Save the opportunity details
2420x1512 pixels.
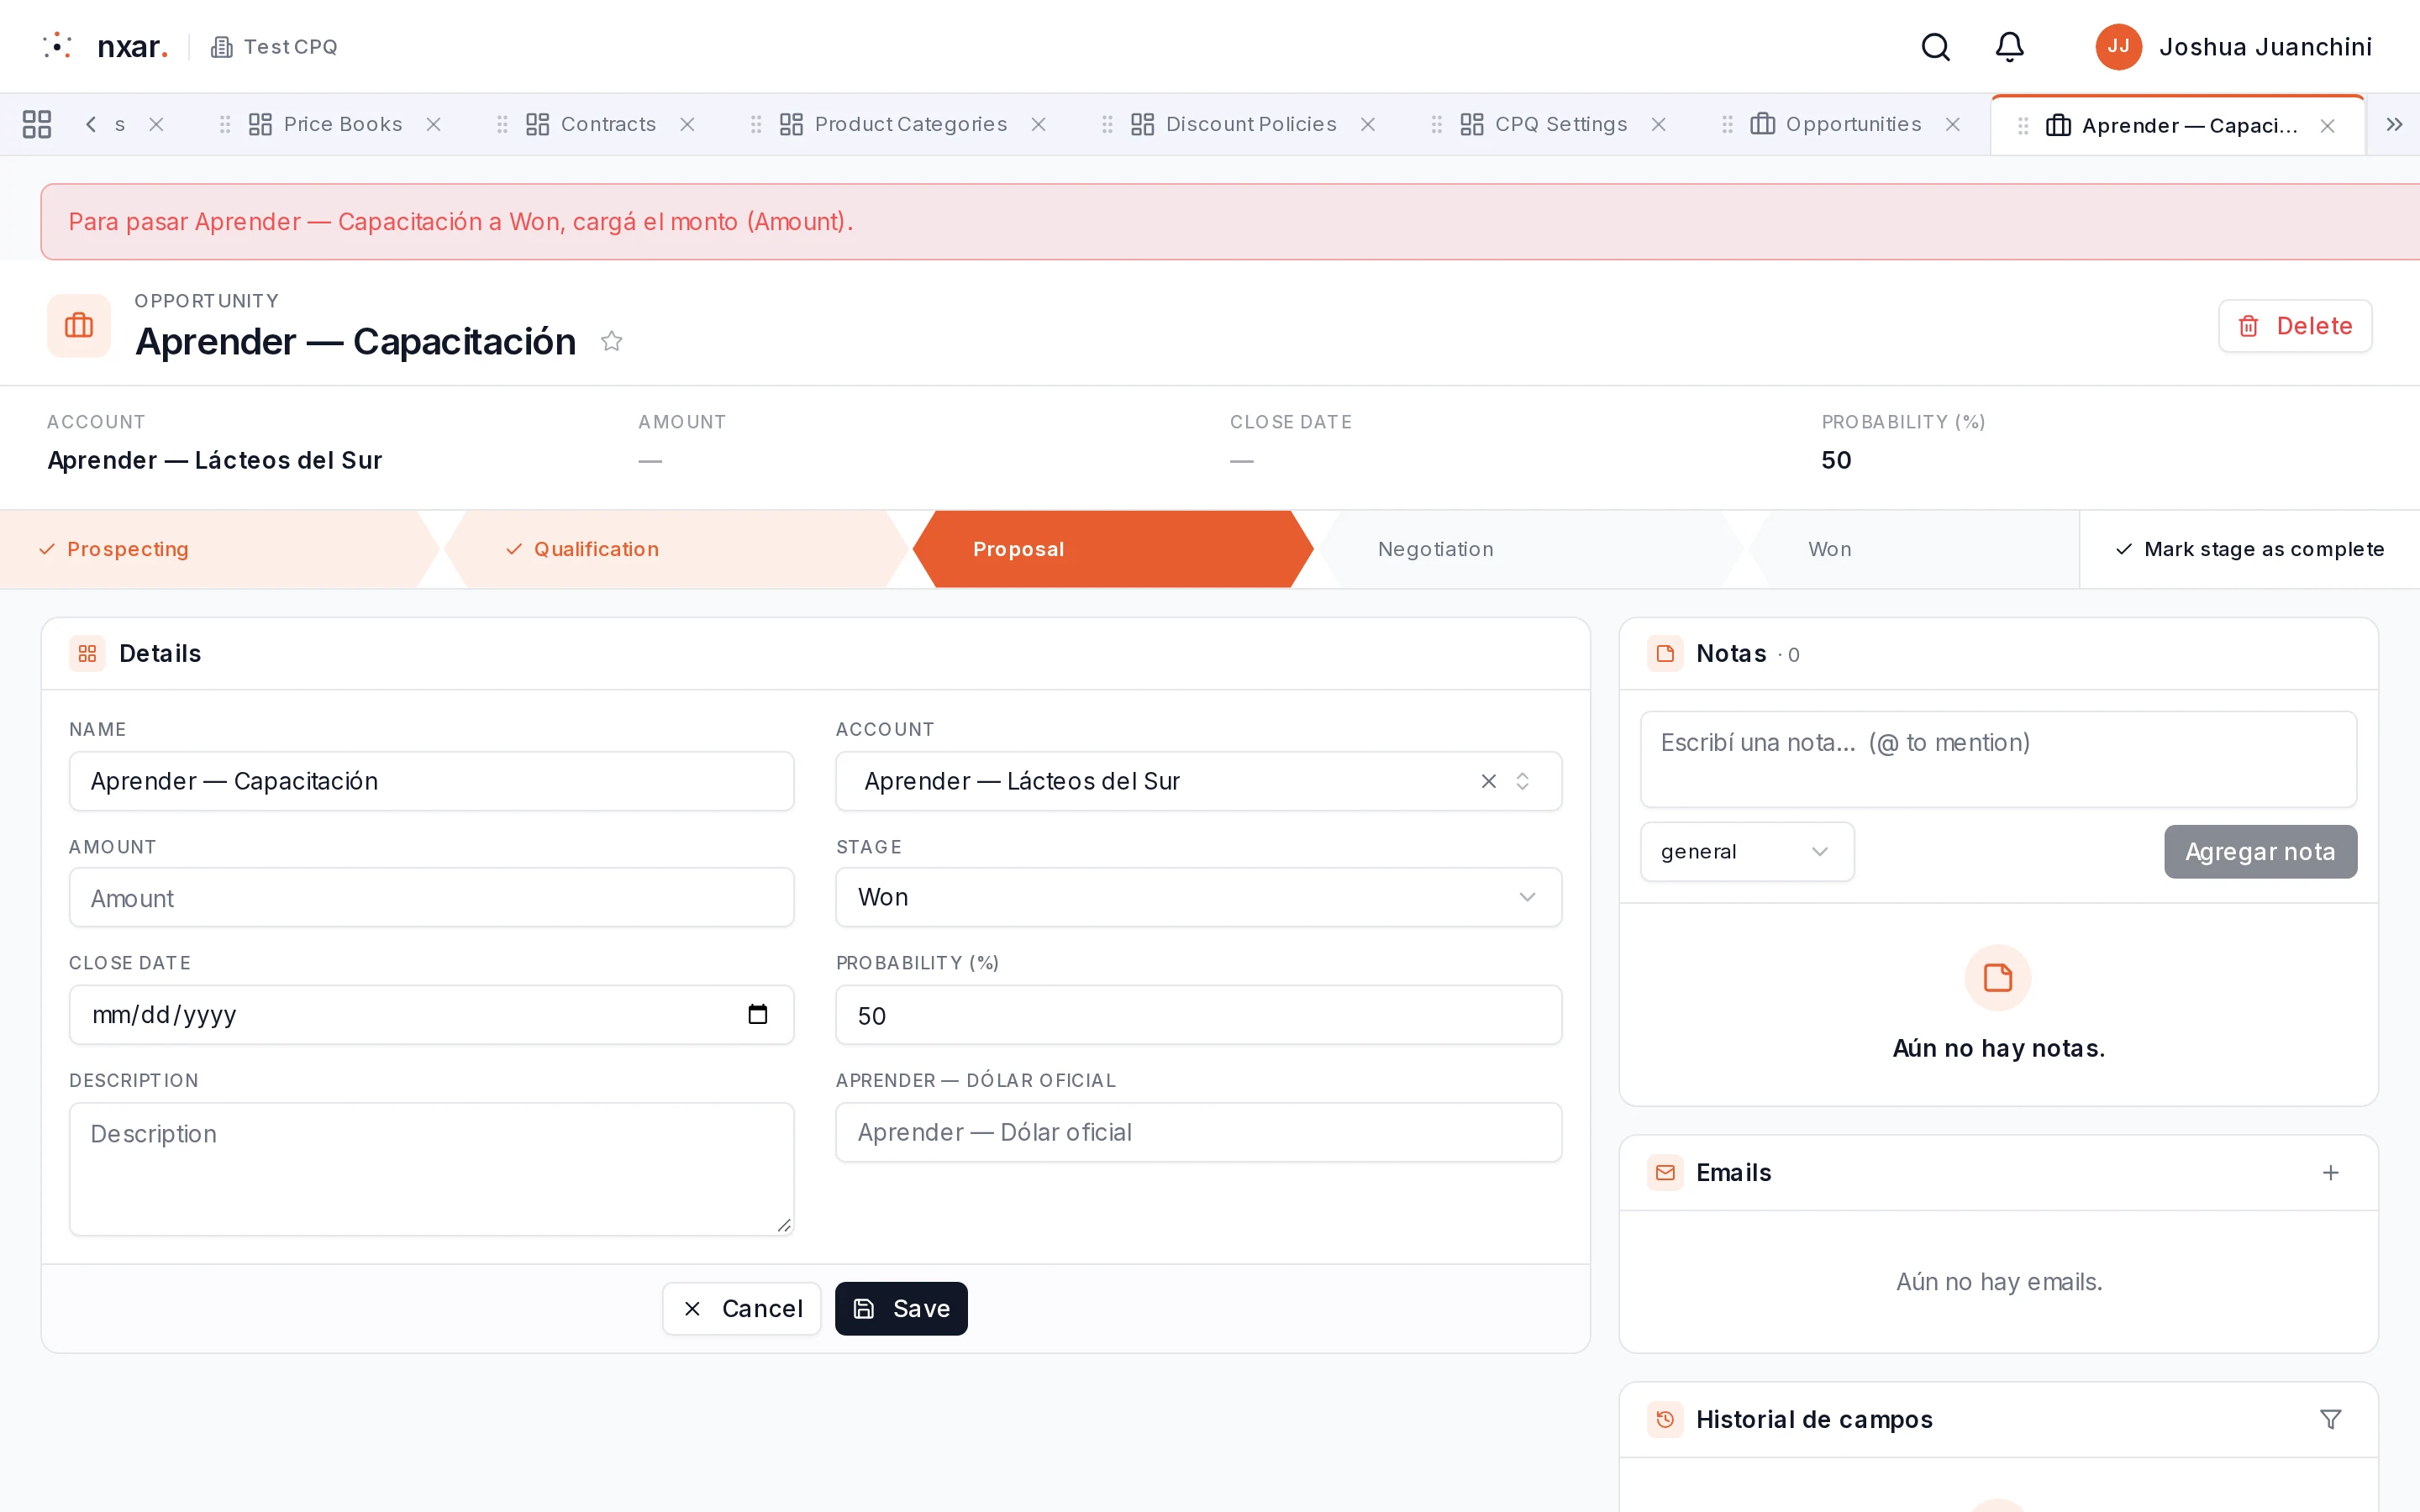(x=901, y=1308)
